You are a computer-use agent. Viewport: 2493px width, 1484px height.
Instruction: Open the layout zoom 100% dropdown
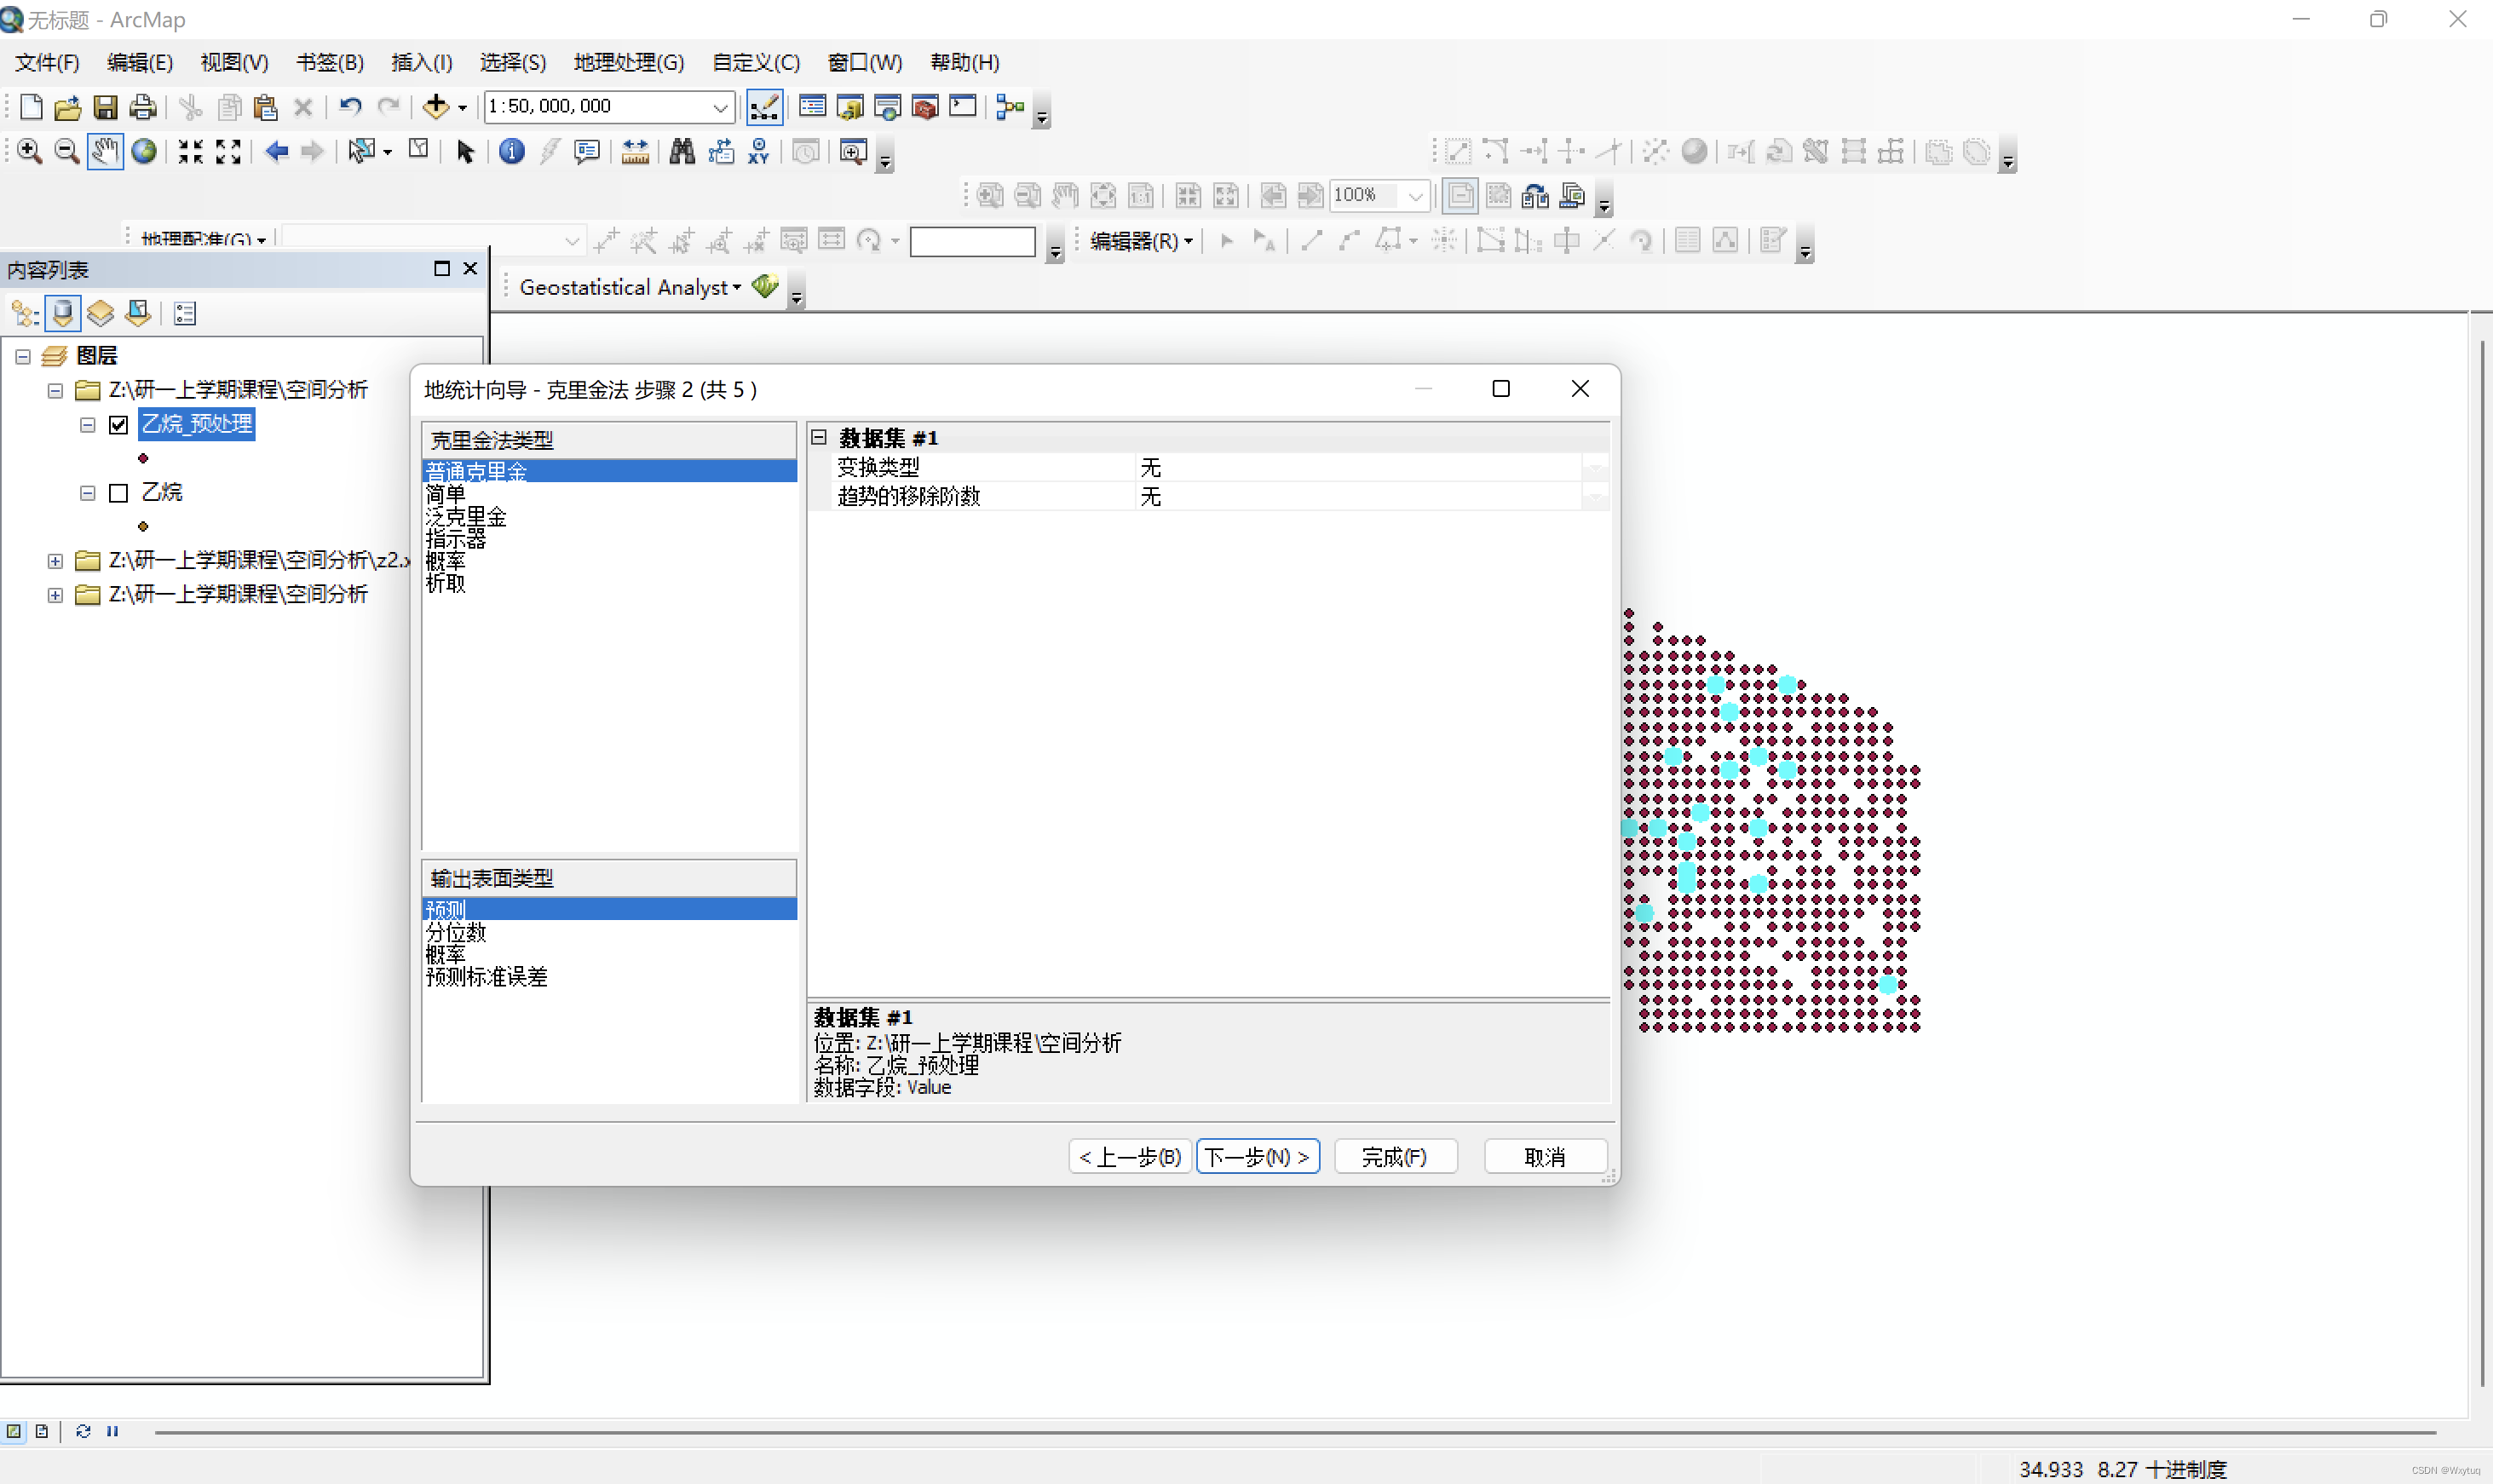click(1414, 196)
